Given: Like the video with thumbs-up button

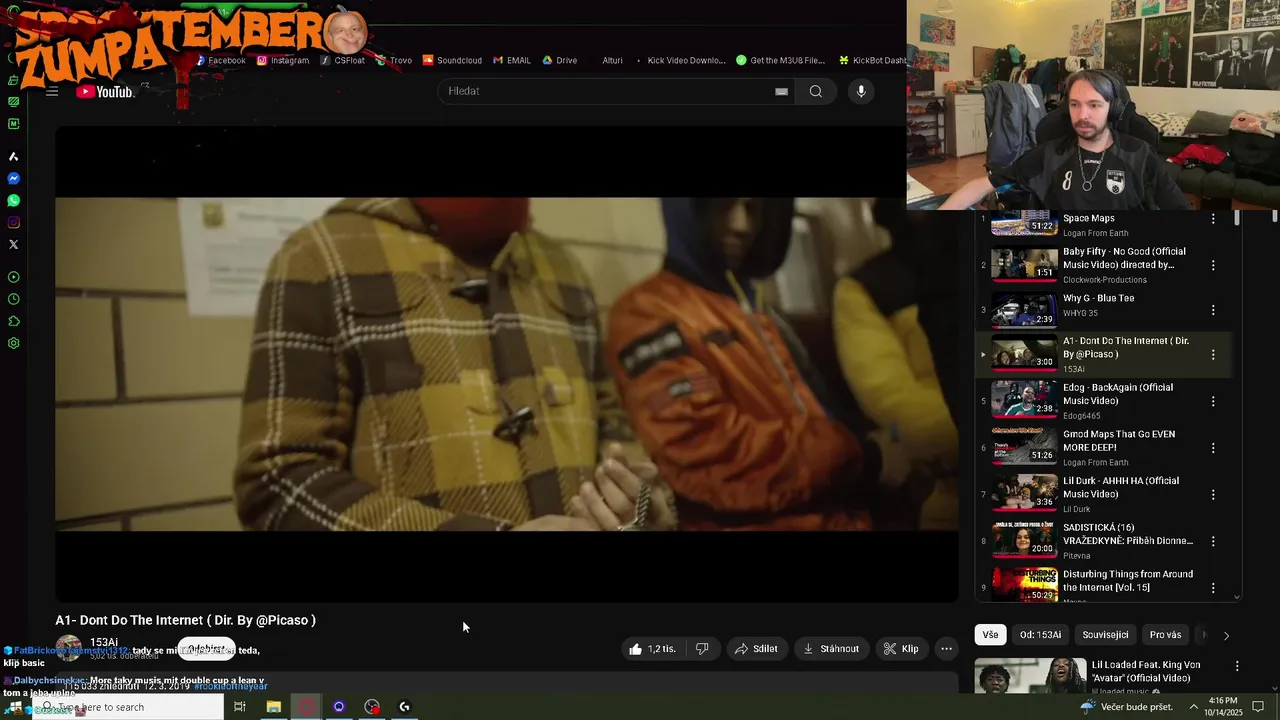Looking at the screenshot, I should coord(652,649).
